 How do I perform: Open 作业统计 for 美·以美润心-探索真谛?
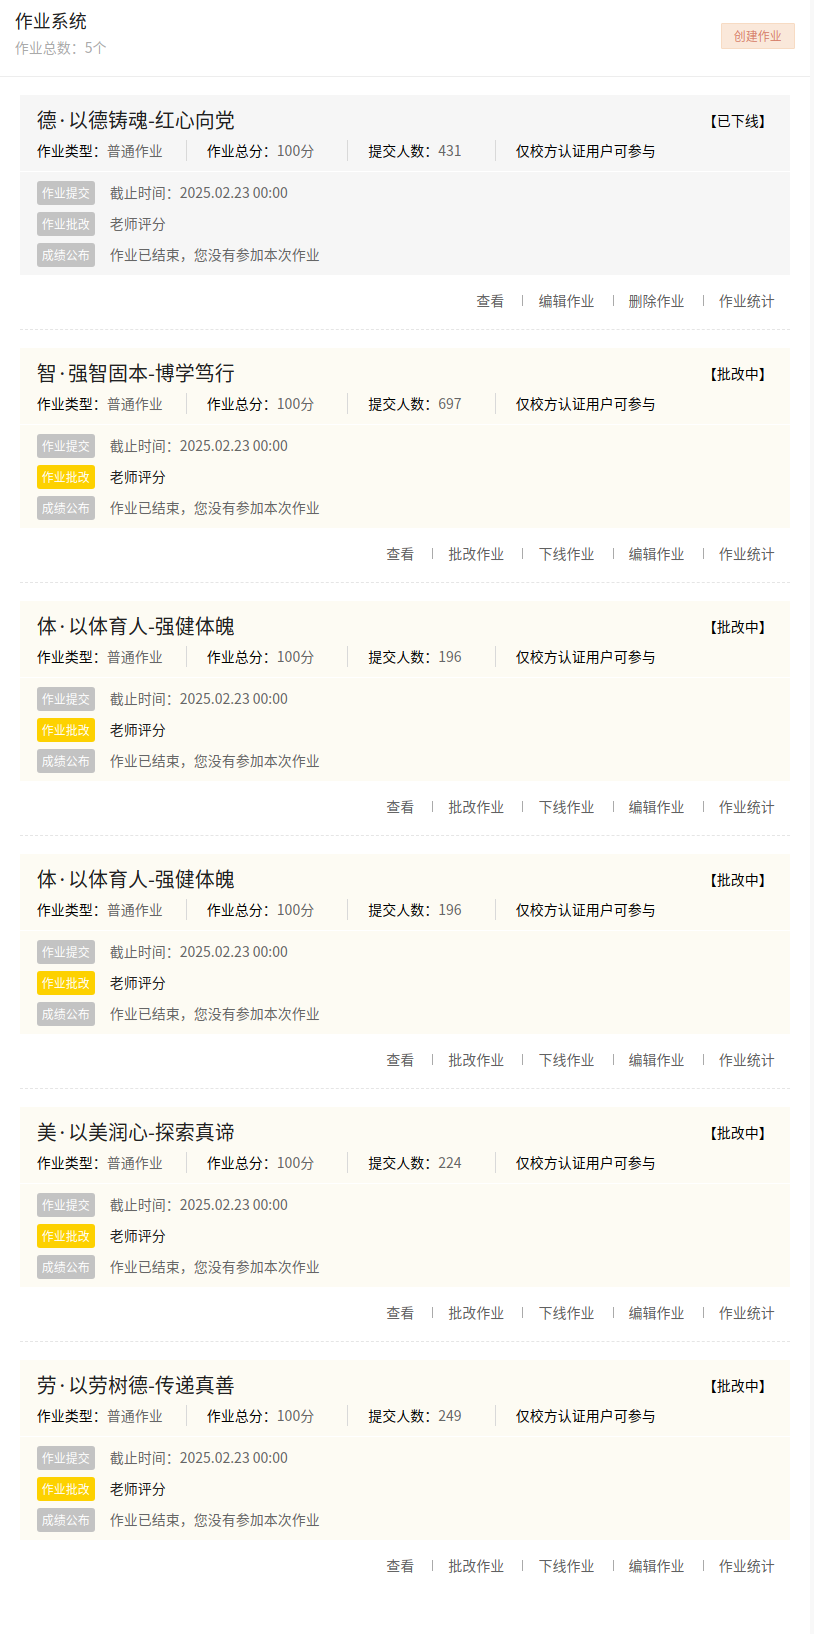(x=746, y=1313)
